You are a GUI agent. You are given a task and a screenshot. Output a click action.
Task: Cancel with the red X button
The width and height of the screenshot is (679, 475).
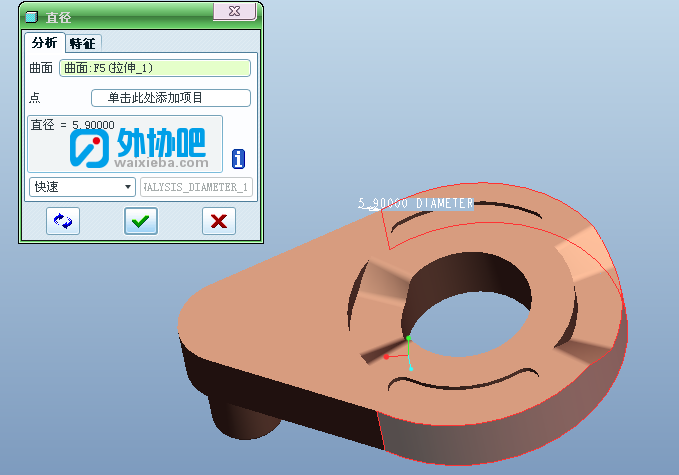pyautogui.click(x=219, y=221)
